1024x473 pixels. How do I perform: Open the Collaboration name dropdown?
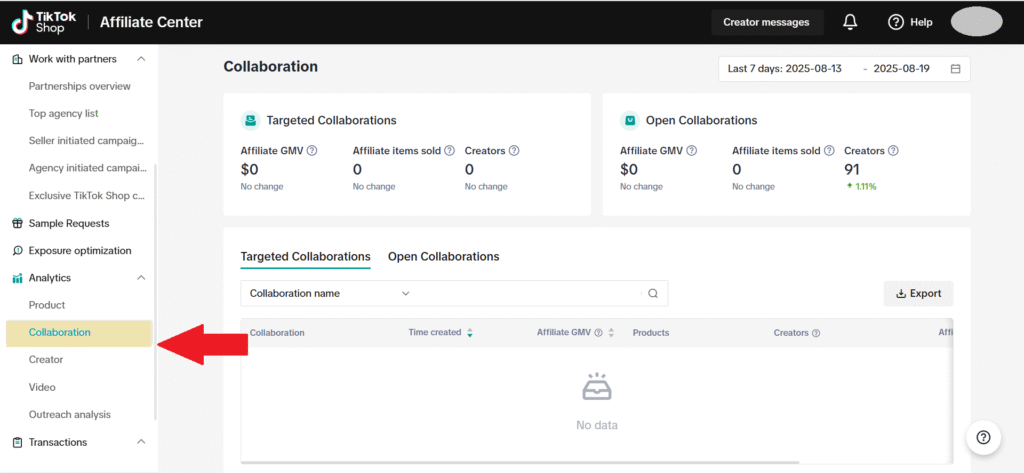pos(330,294)
